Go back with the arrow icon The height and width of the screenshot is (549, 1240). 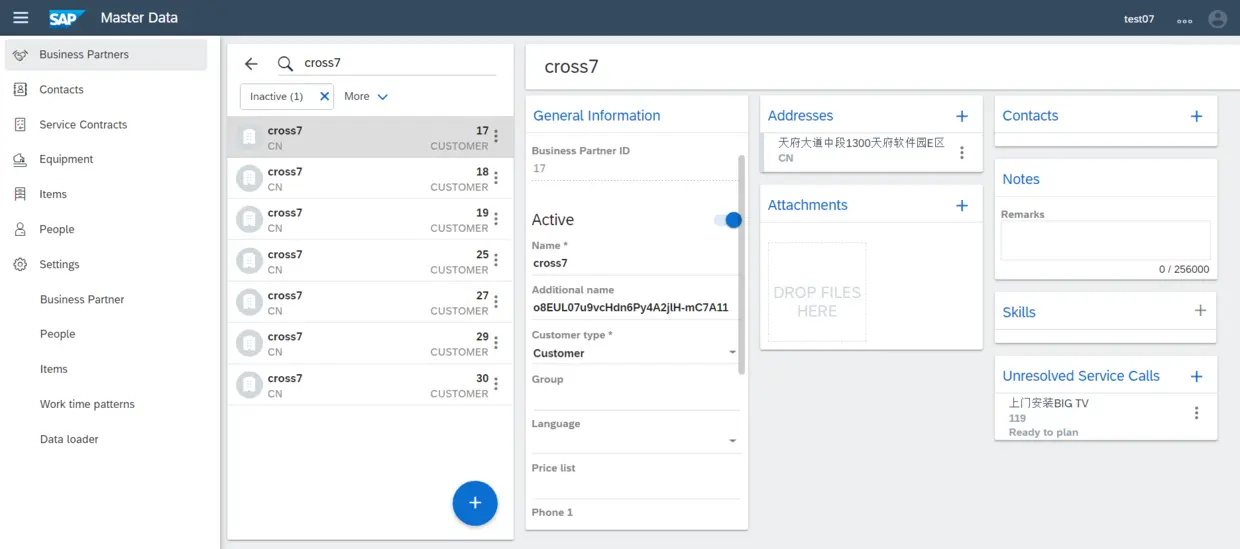click(251, 63)
